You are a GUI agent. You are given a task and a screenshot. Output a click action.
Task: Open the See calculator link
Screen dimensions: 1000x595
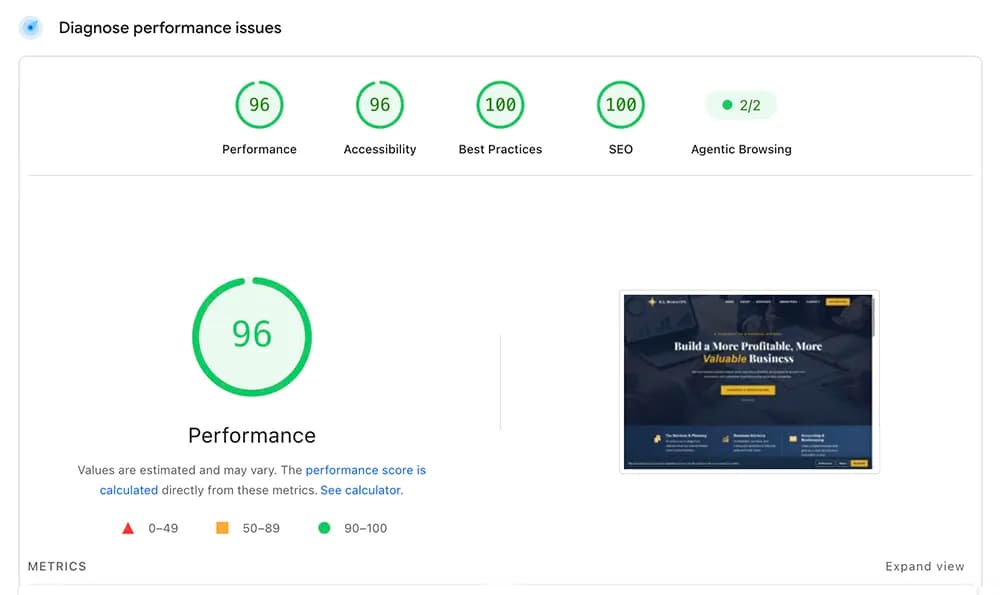(x=361, y=490)
